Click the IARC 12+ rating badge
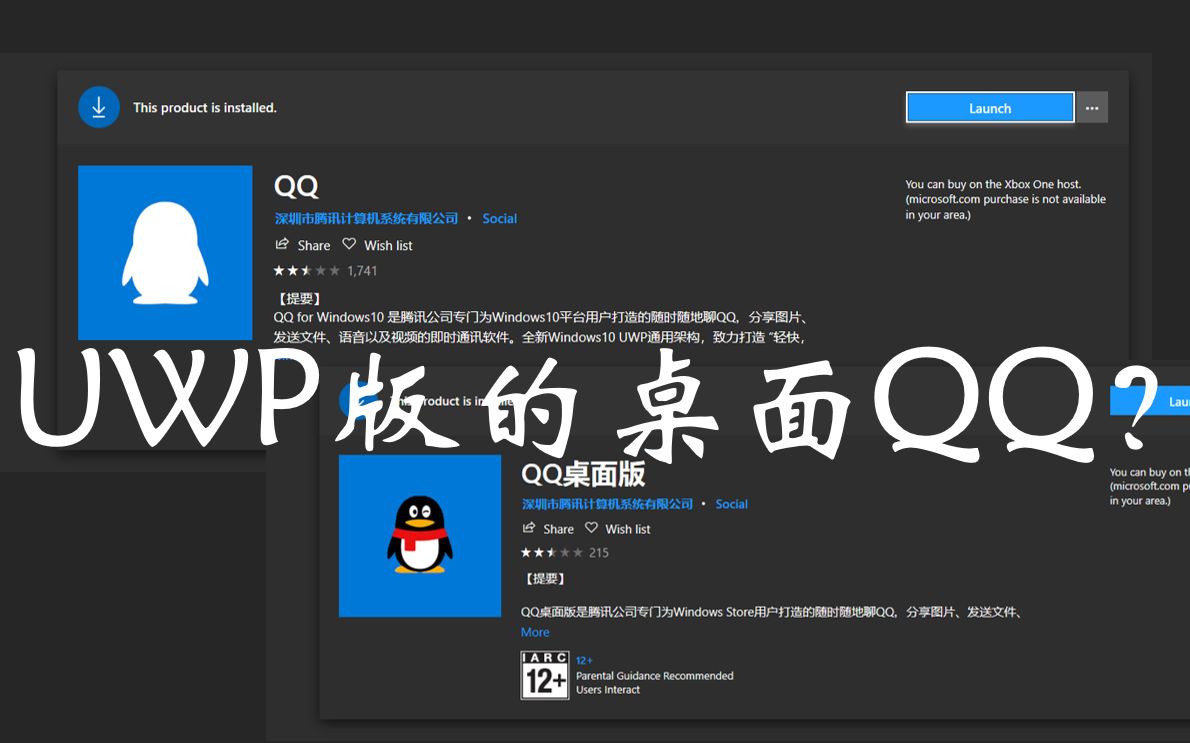 545,675
